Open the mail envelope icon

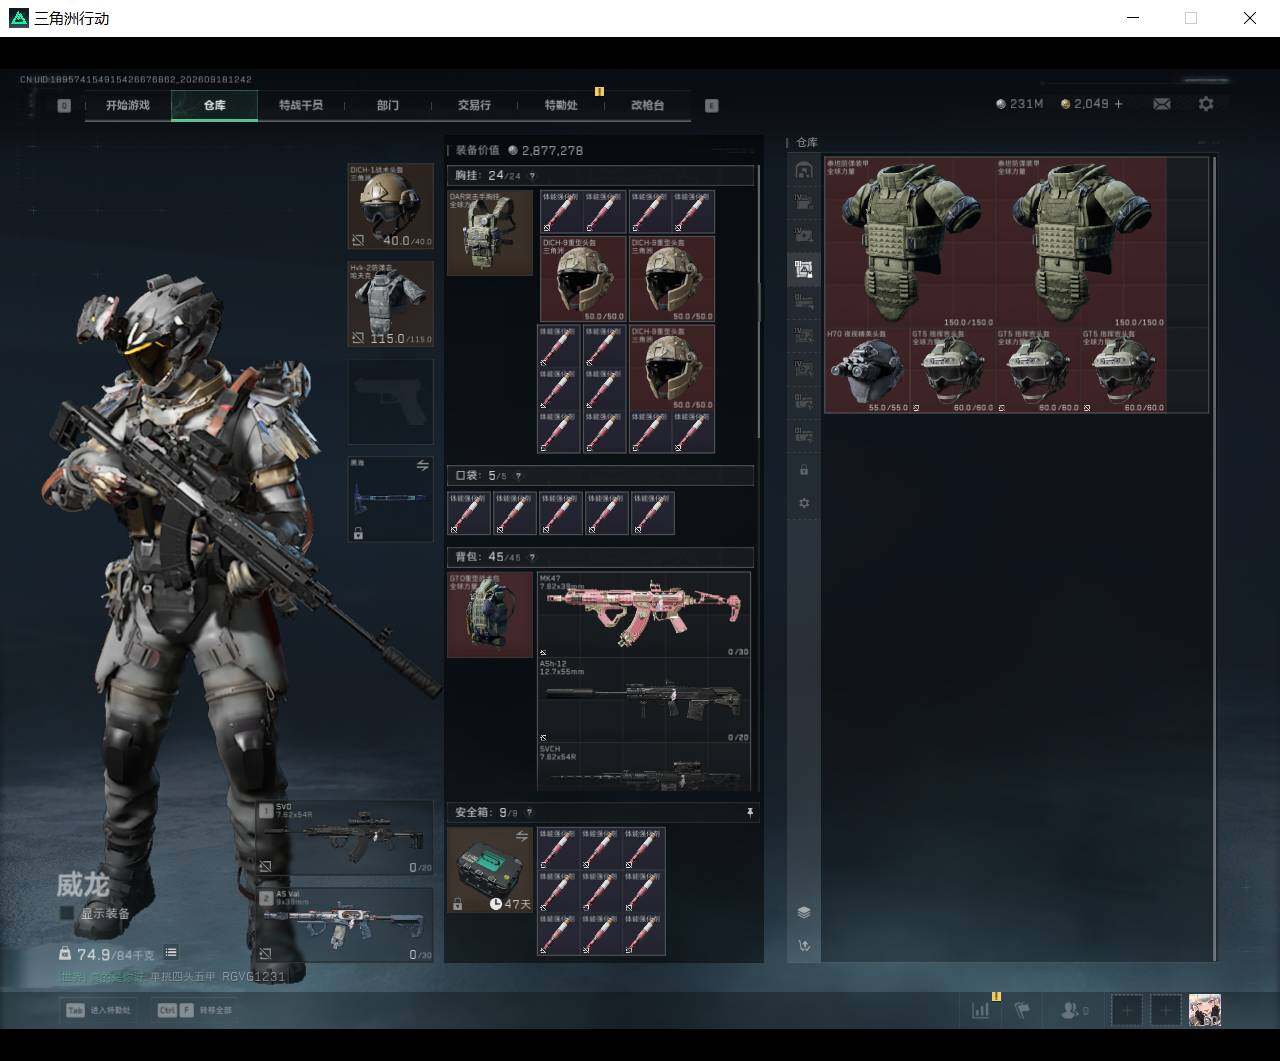pyautogui.click(x=1162, y=104)
